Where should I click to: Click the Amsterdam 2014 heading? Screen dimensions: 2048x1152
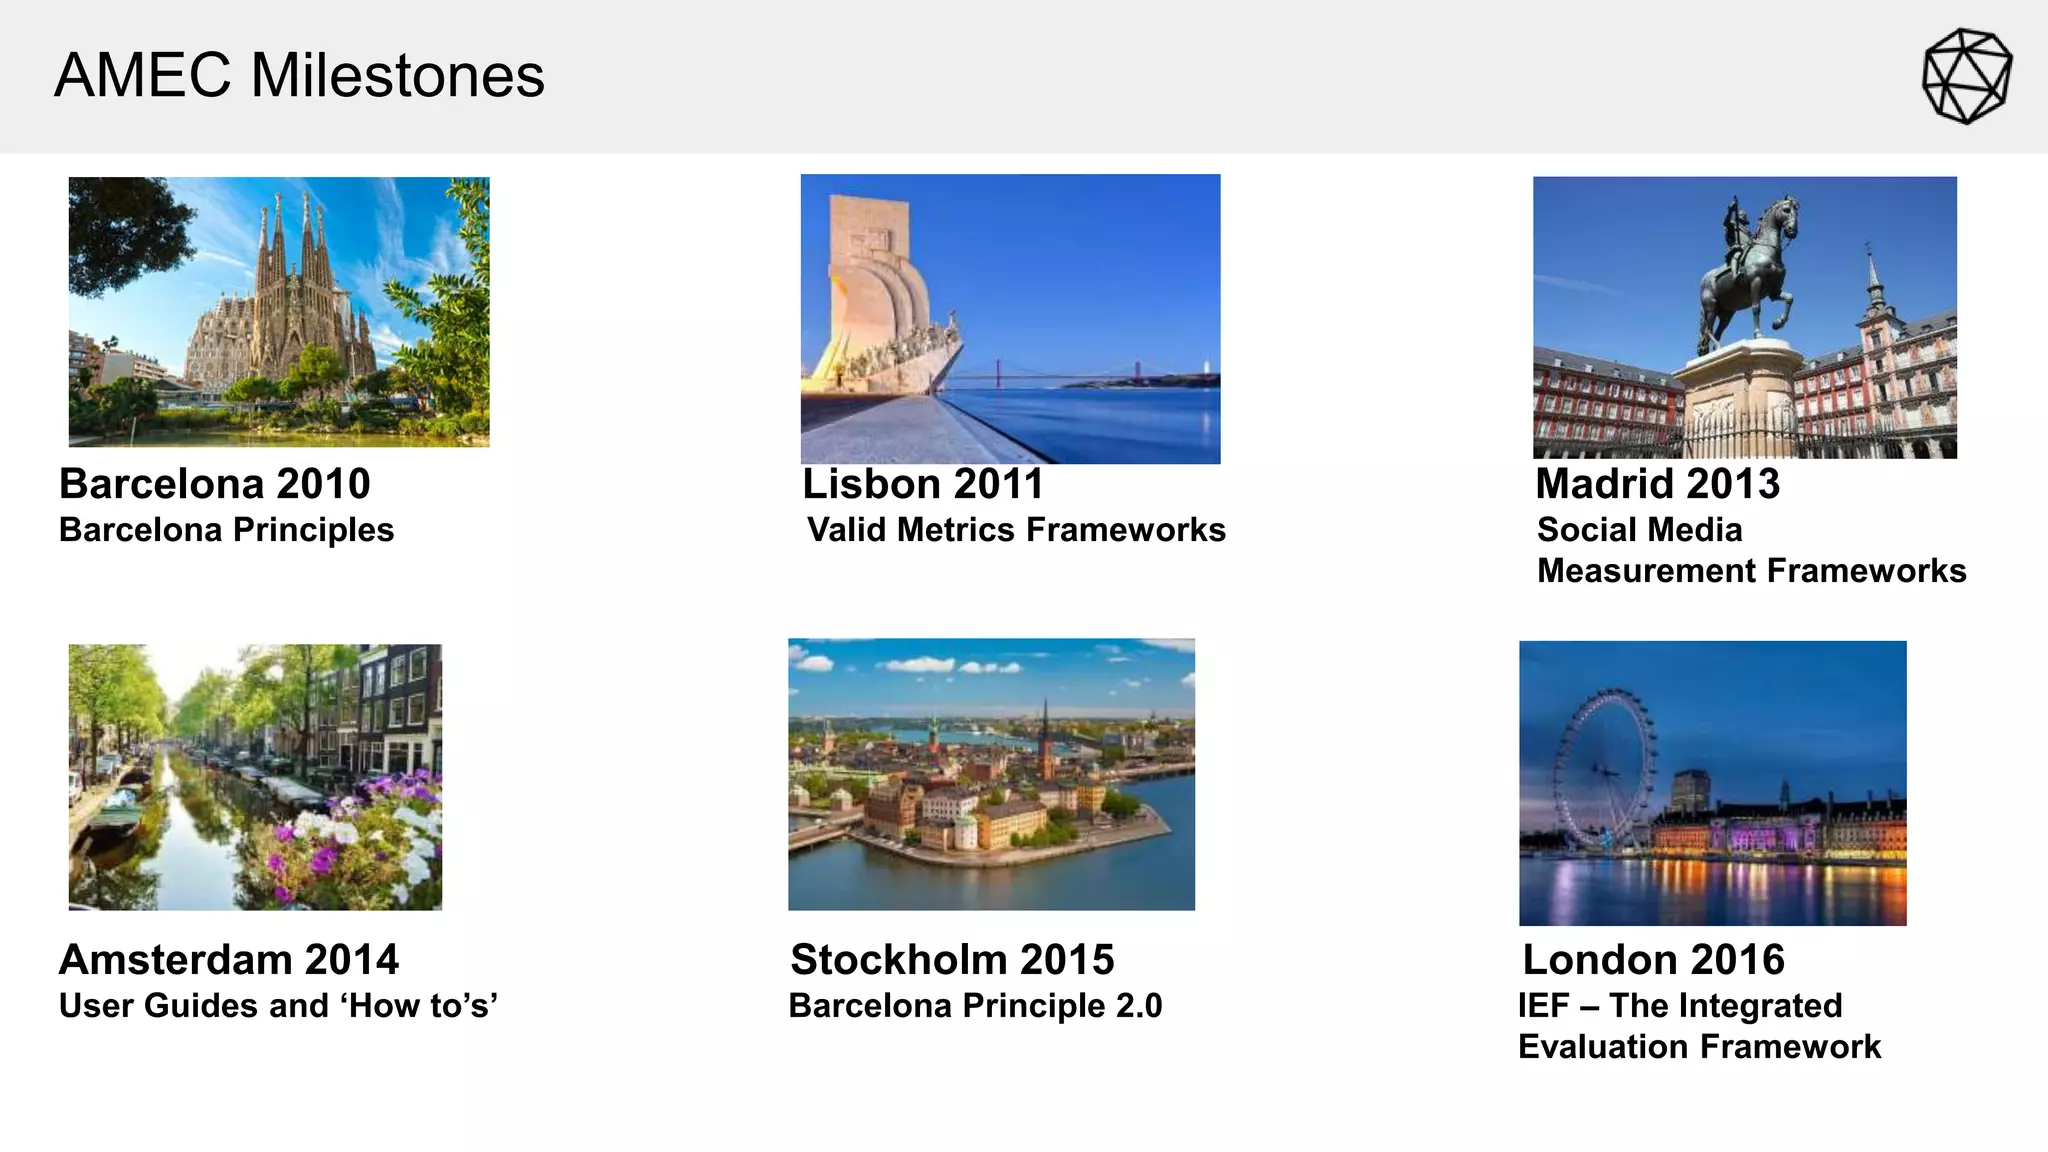click(x=228, y=960)
